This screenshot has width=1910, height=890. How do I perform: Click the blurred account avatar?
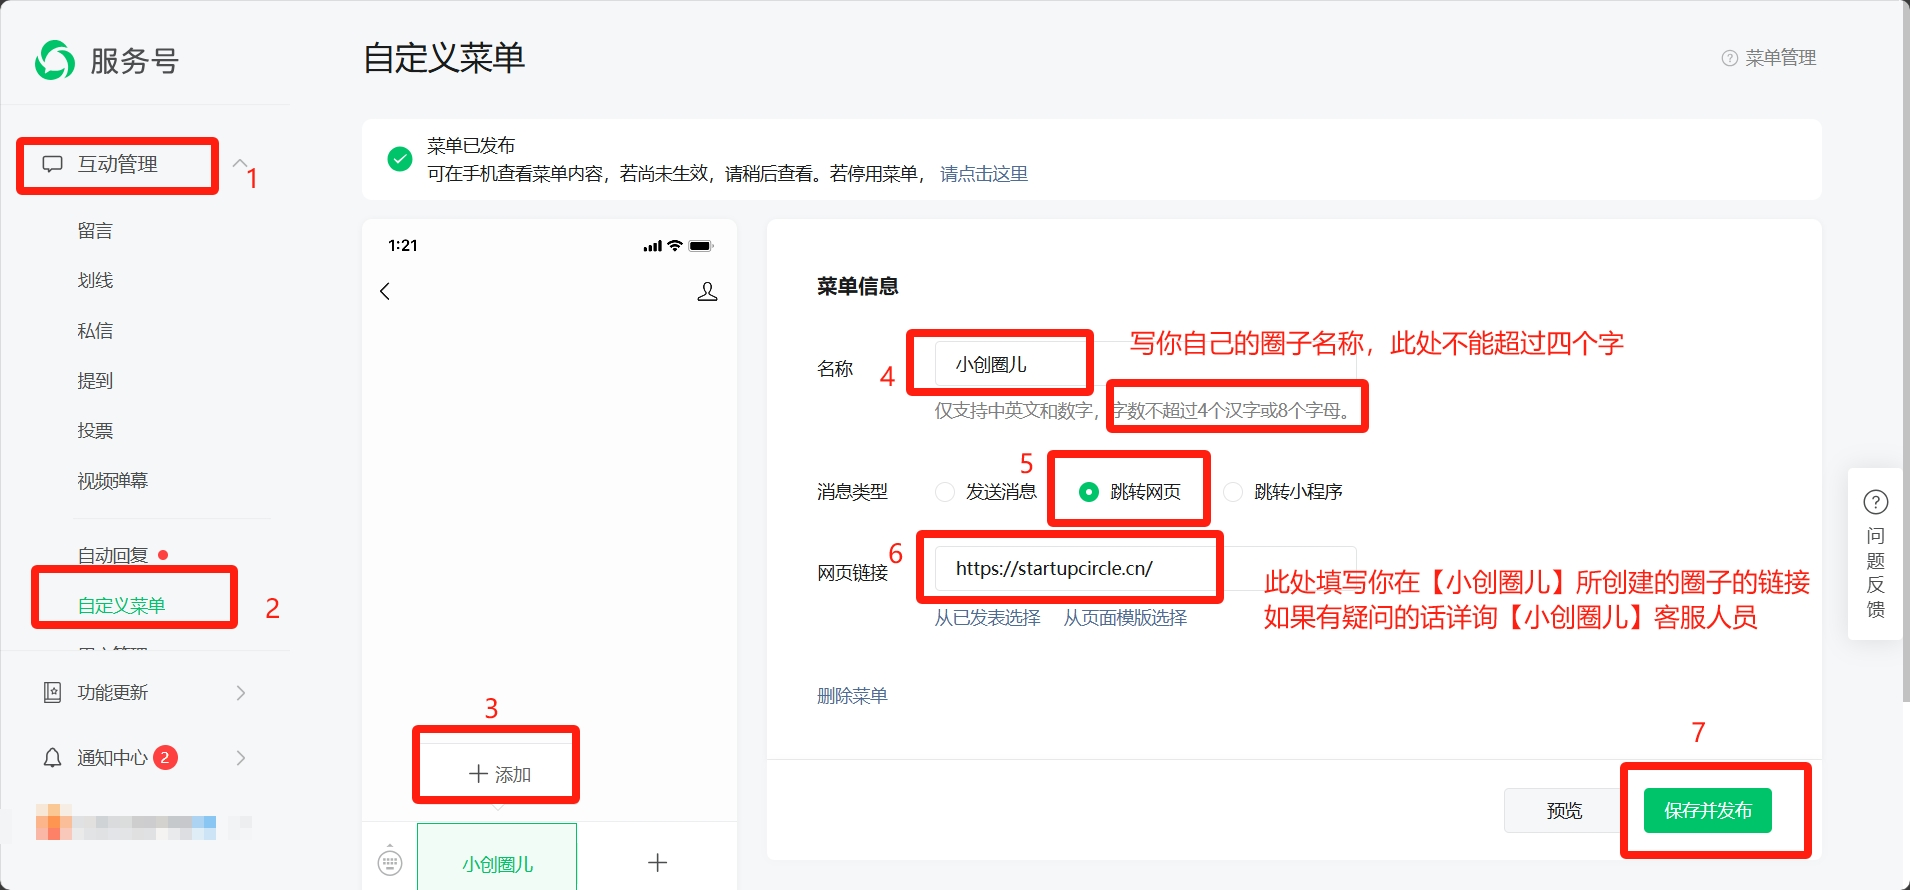[x=54, y=822]
